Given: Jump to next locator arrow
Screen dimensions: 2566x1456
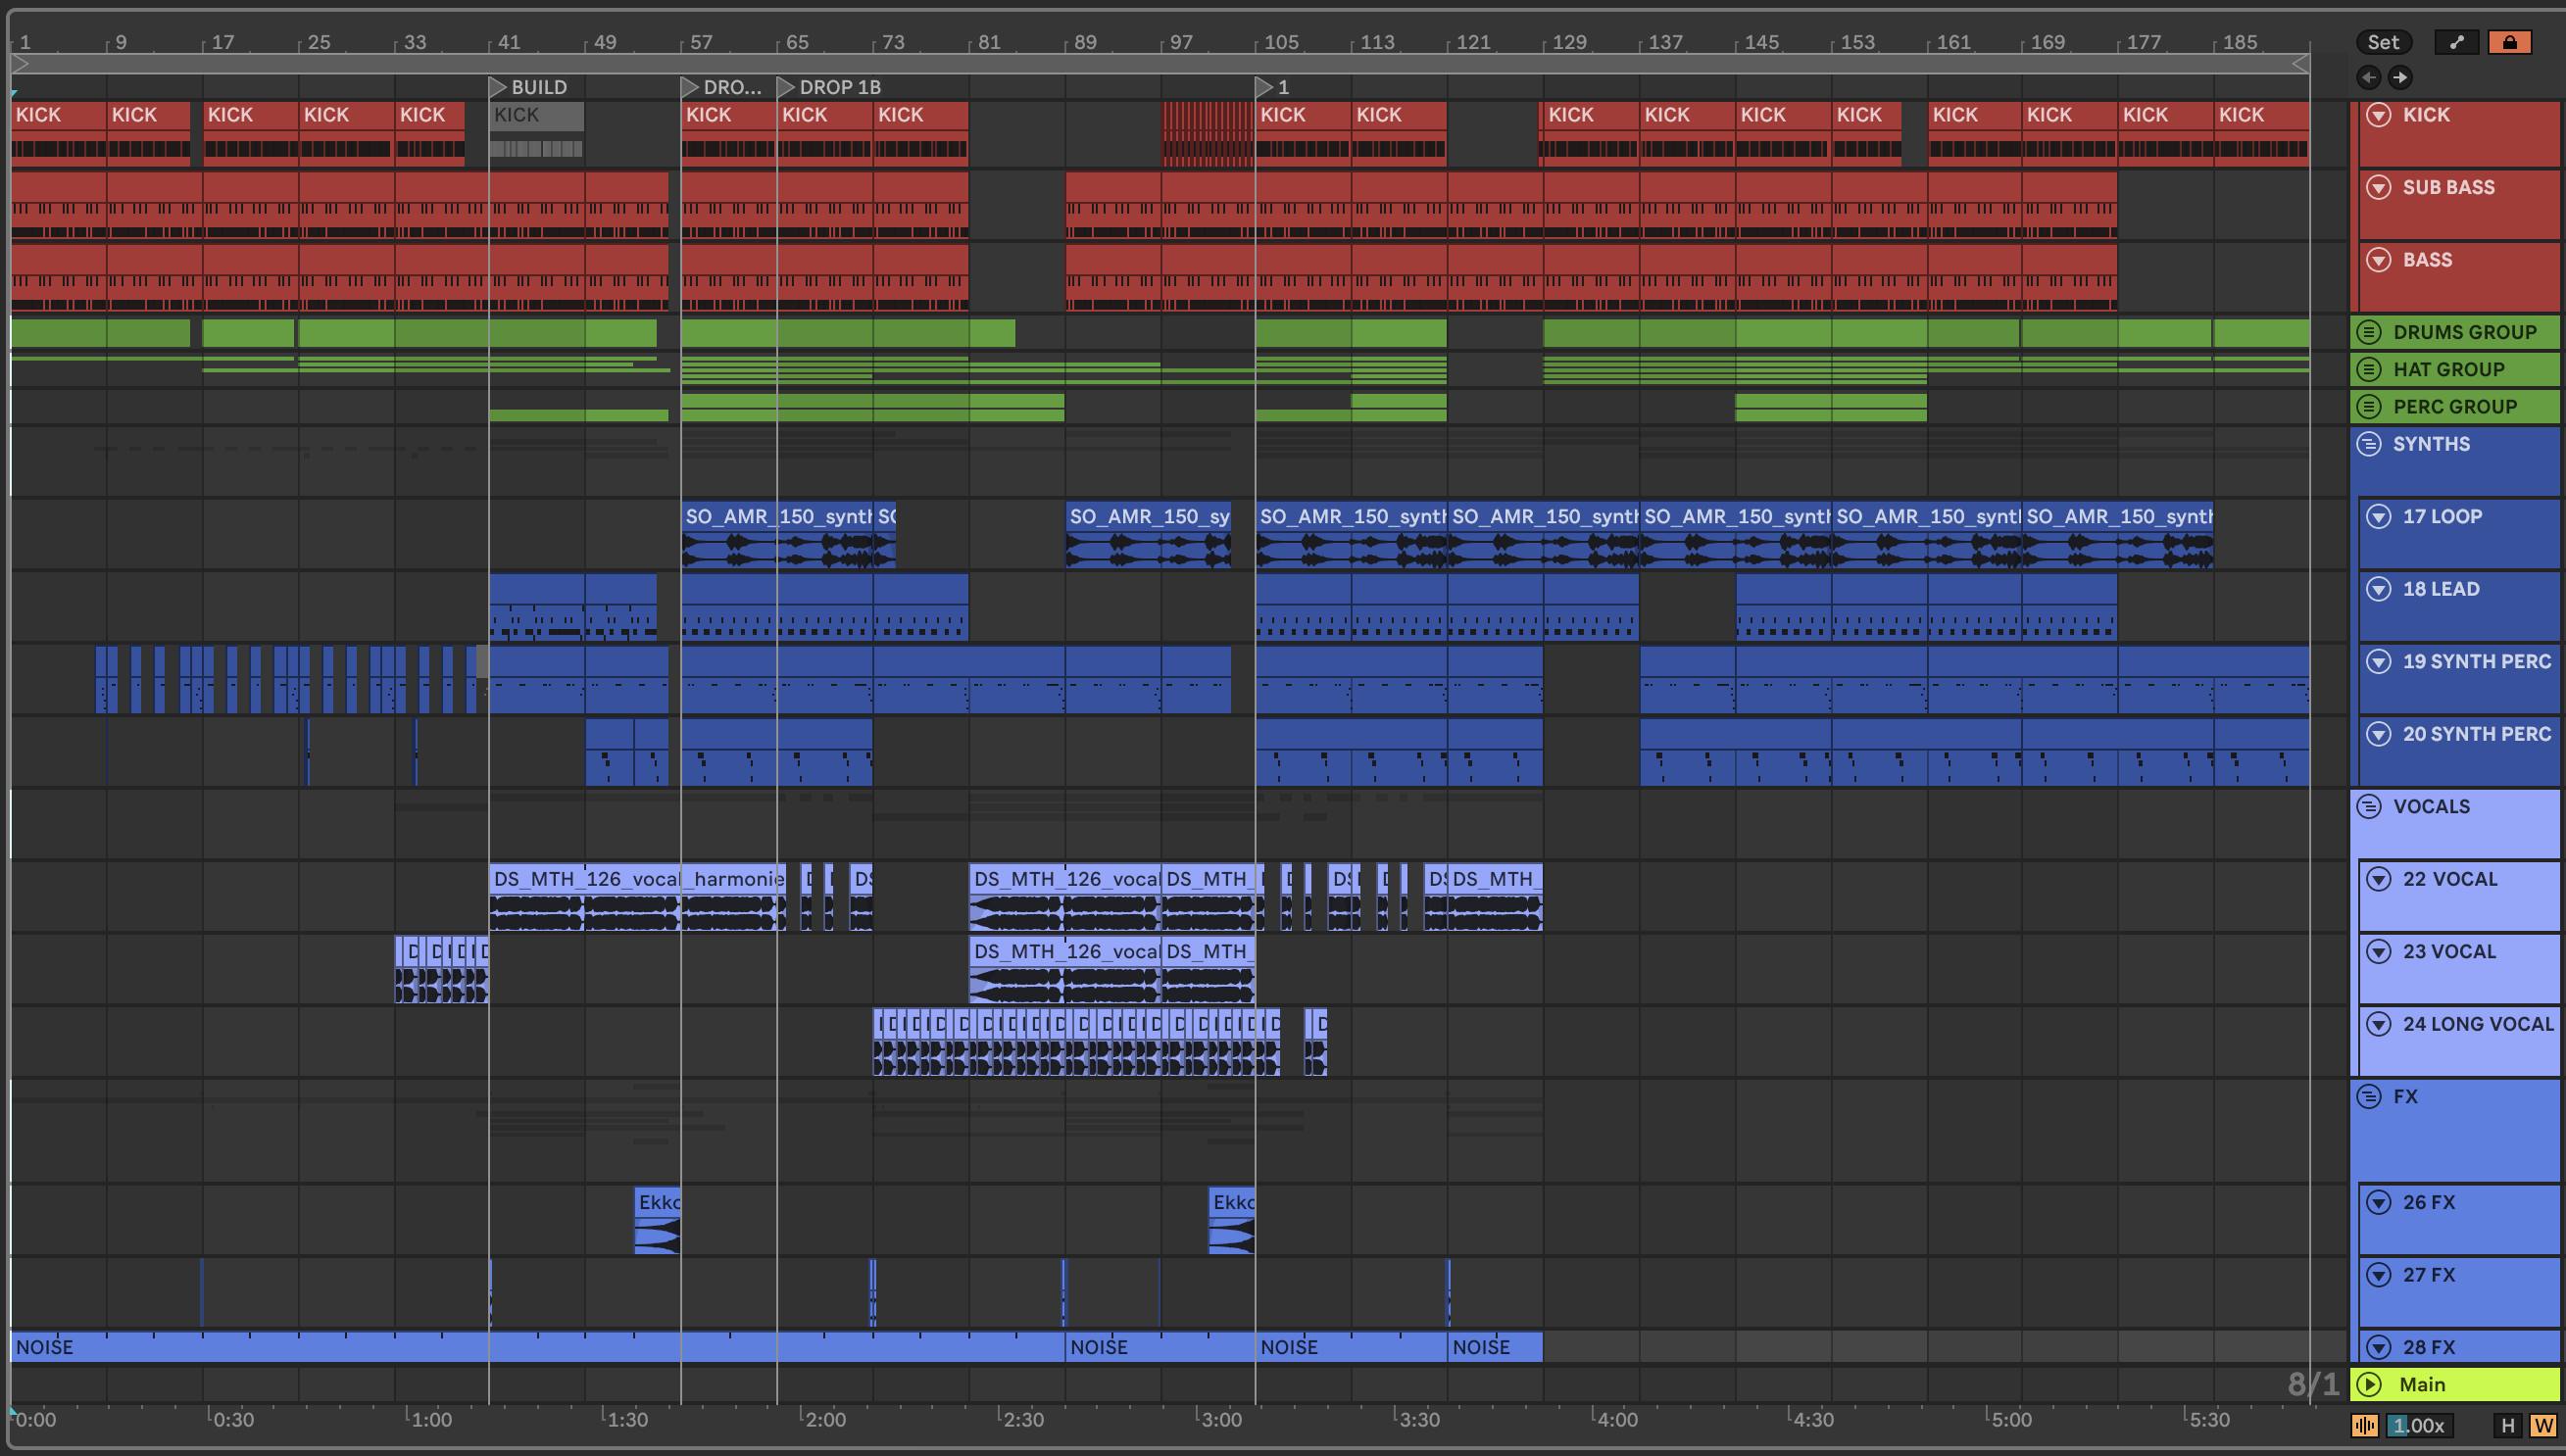Looking at the screenshot, I should (x=2400, y=77).
